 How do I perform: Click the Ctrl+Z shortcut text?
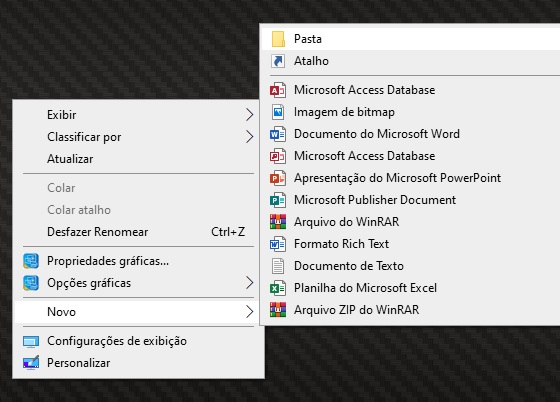point(228,232)
